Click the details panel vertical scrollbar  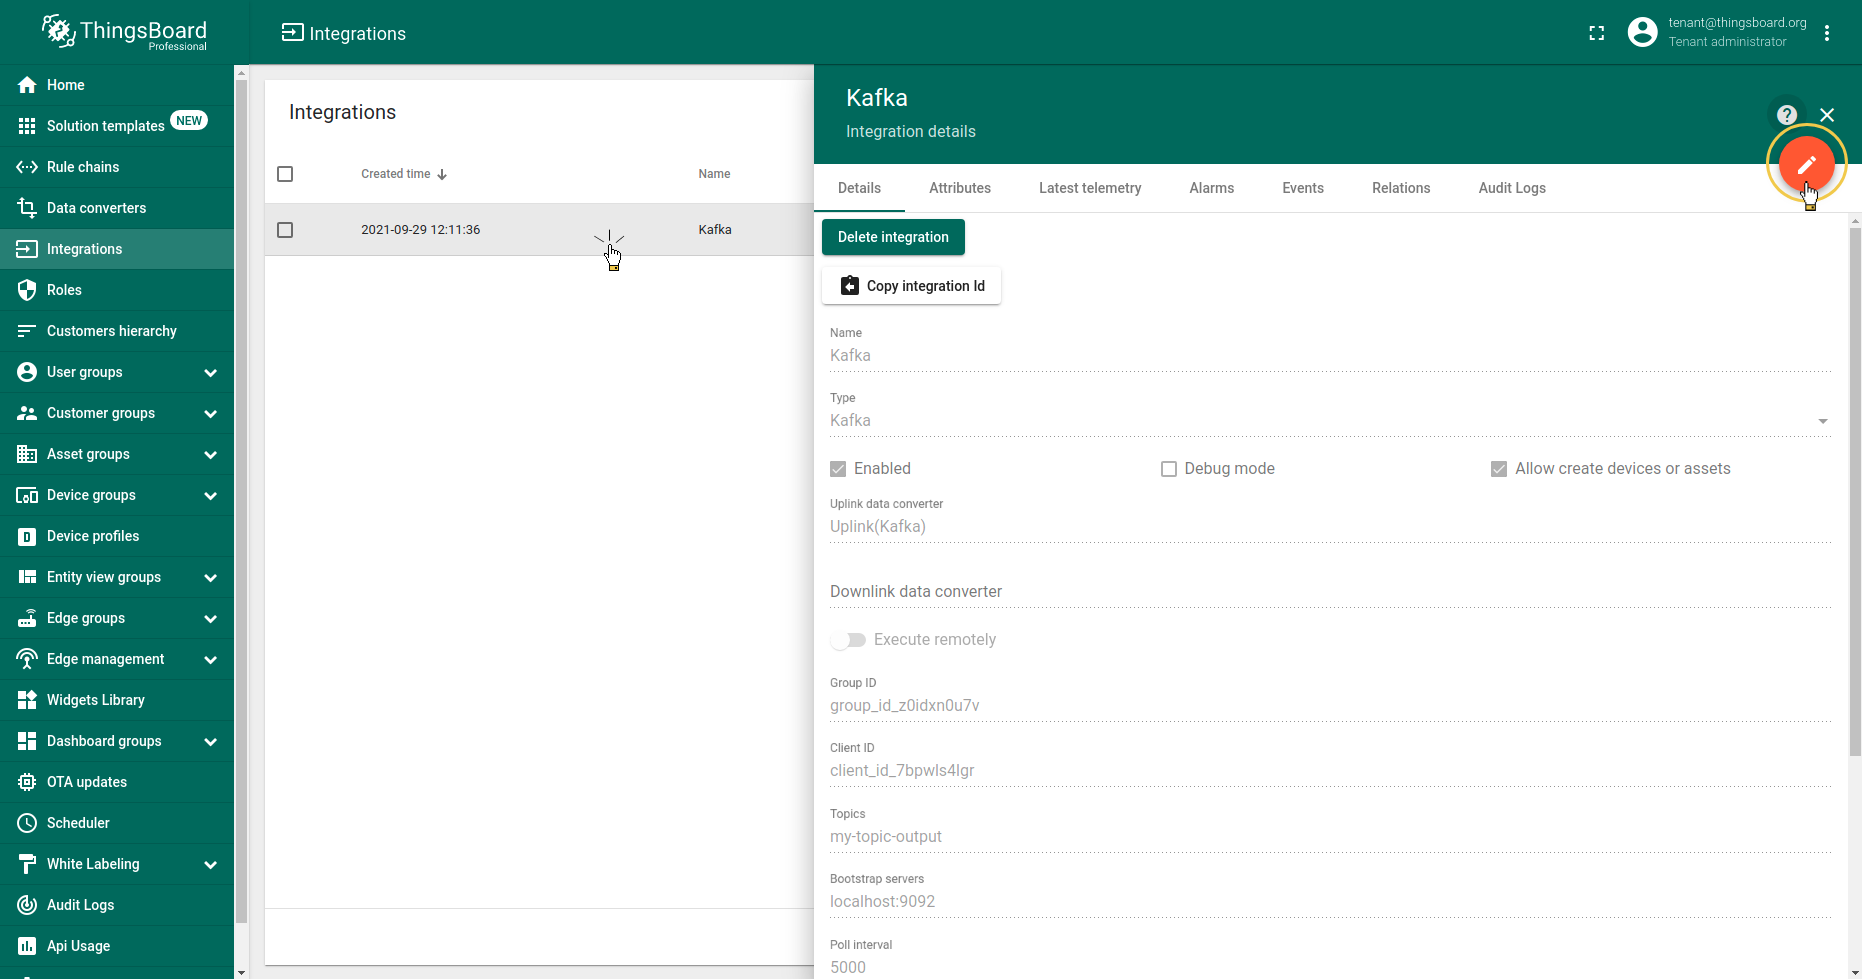[x=1854, y=490]
